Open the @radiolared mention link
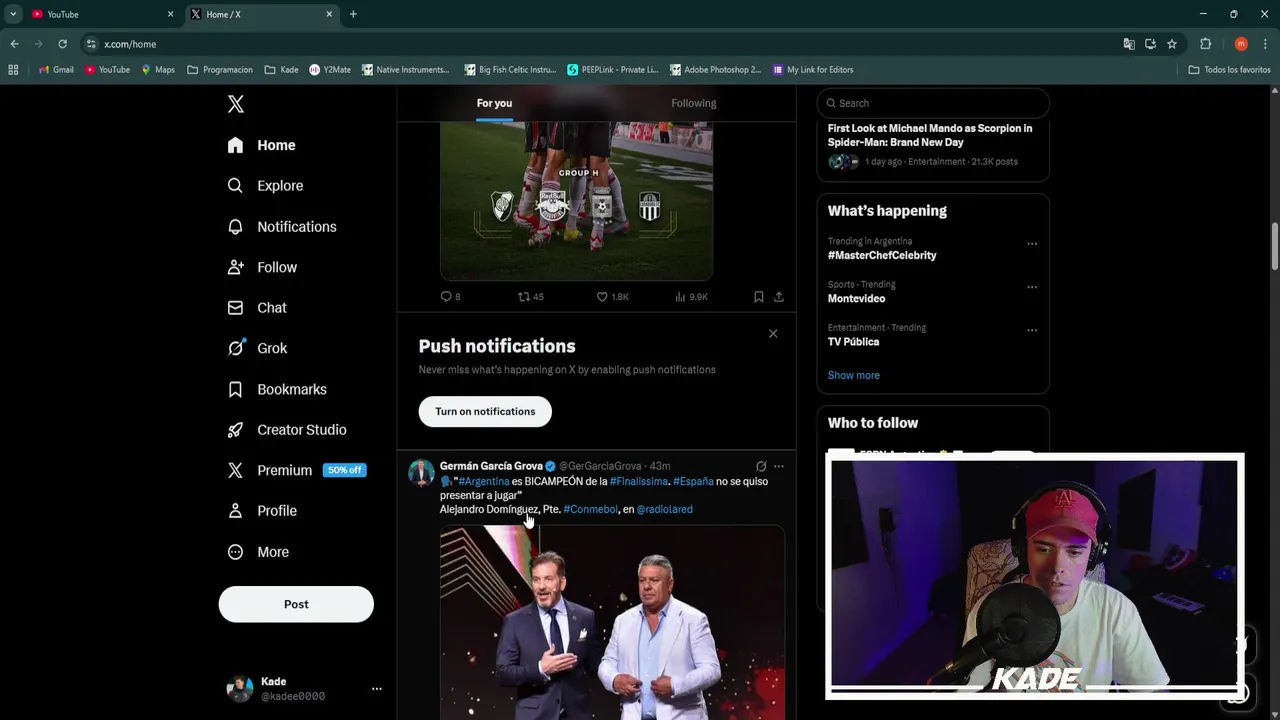This screenshot has width=1280, height=720. point(665,510)
